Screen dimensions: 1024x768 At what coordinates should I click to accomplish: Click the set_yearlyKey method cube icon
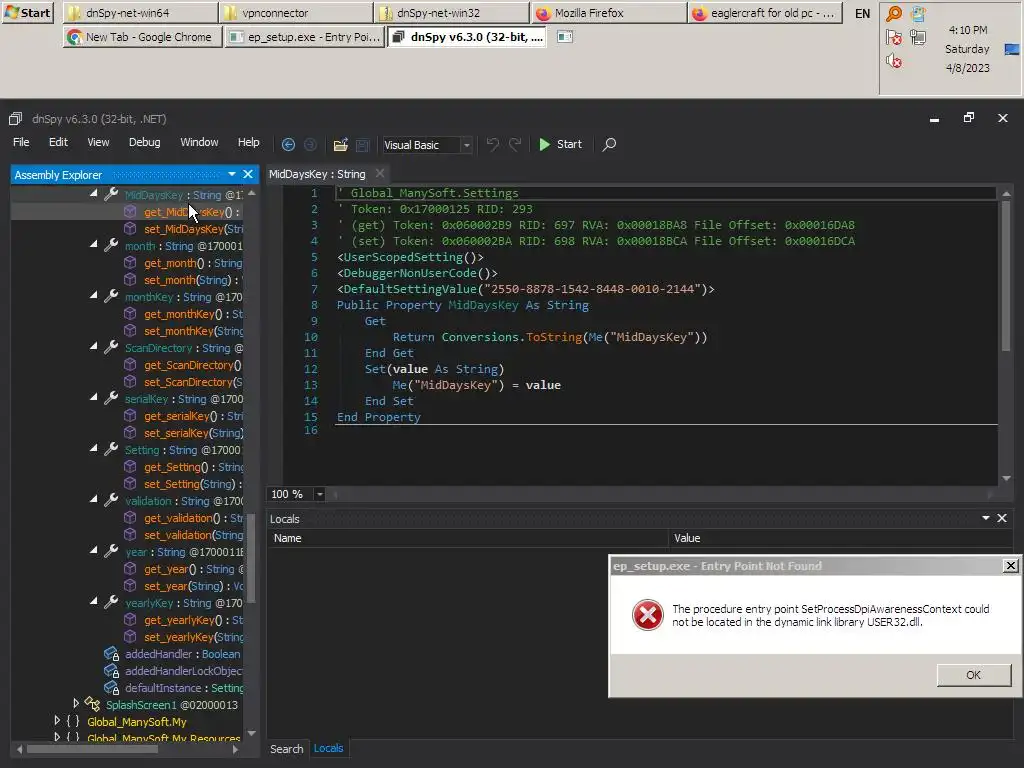click(x=130, y=636)
